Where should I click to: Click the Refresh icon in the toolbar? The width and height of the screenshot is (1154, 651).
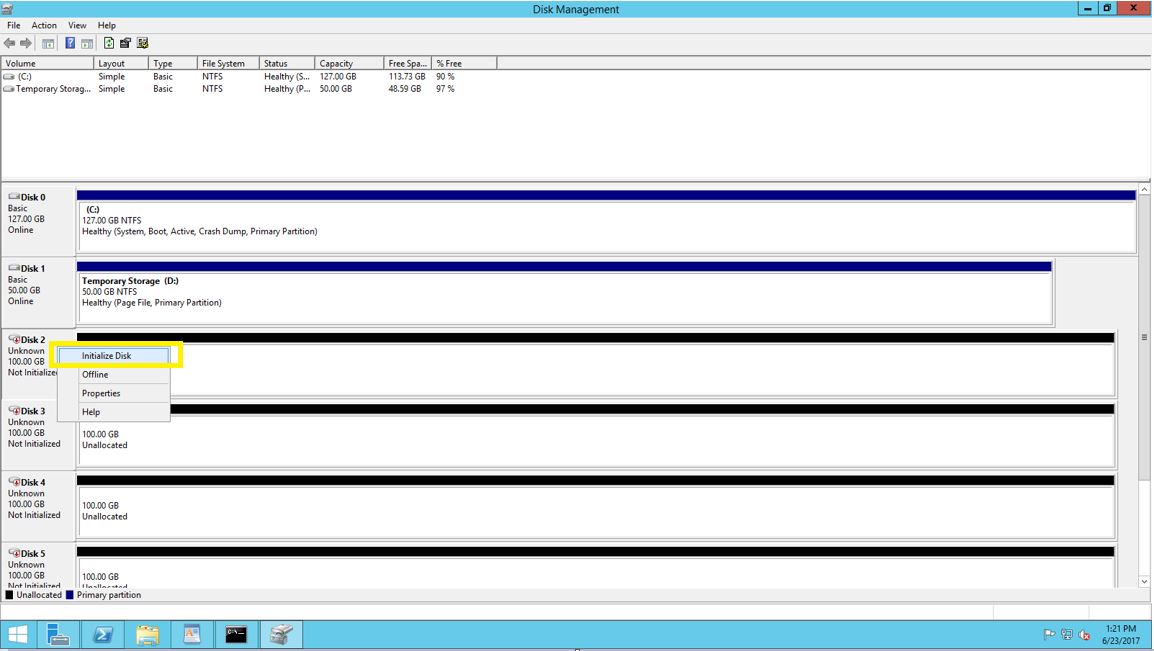tap(108, 43)
